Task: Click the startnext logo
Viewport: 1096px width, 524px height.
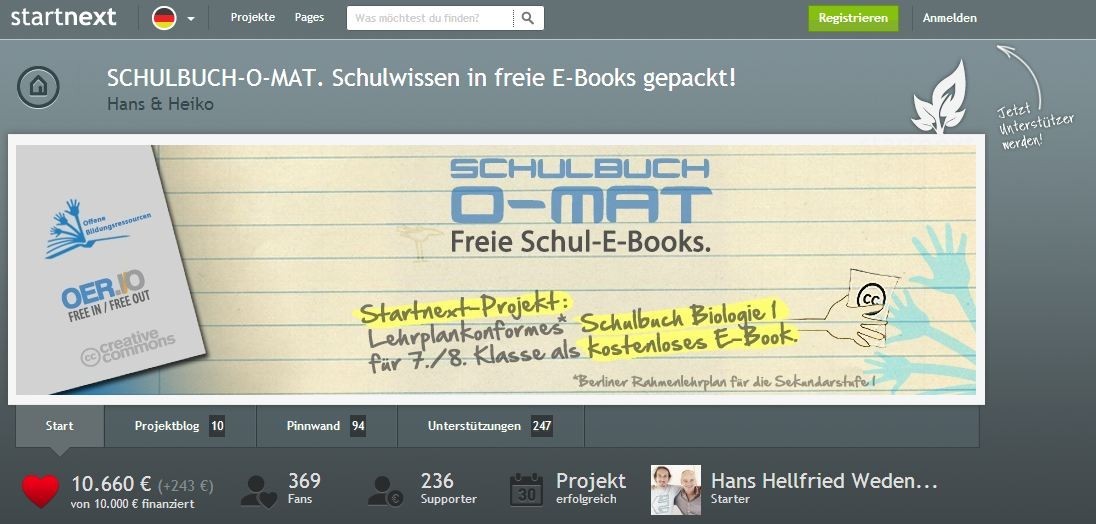Action: click(64, 17)
